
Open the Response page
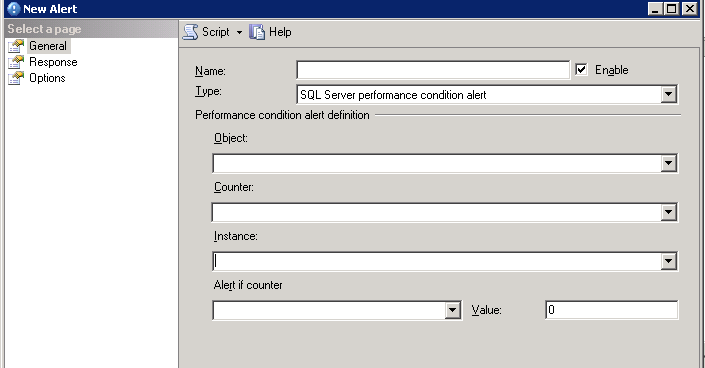(53, 62)
